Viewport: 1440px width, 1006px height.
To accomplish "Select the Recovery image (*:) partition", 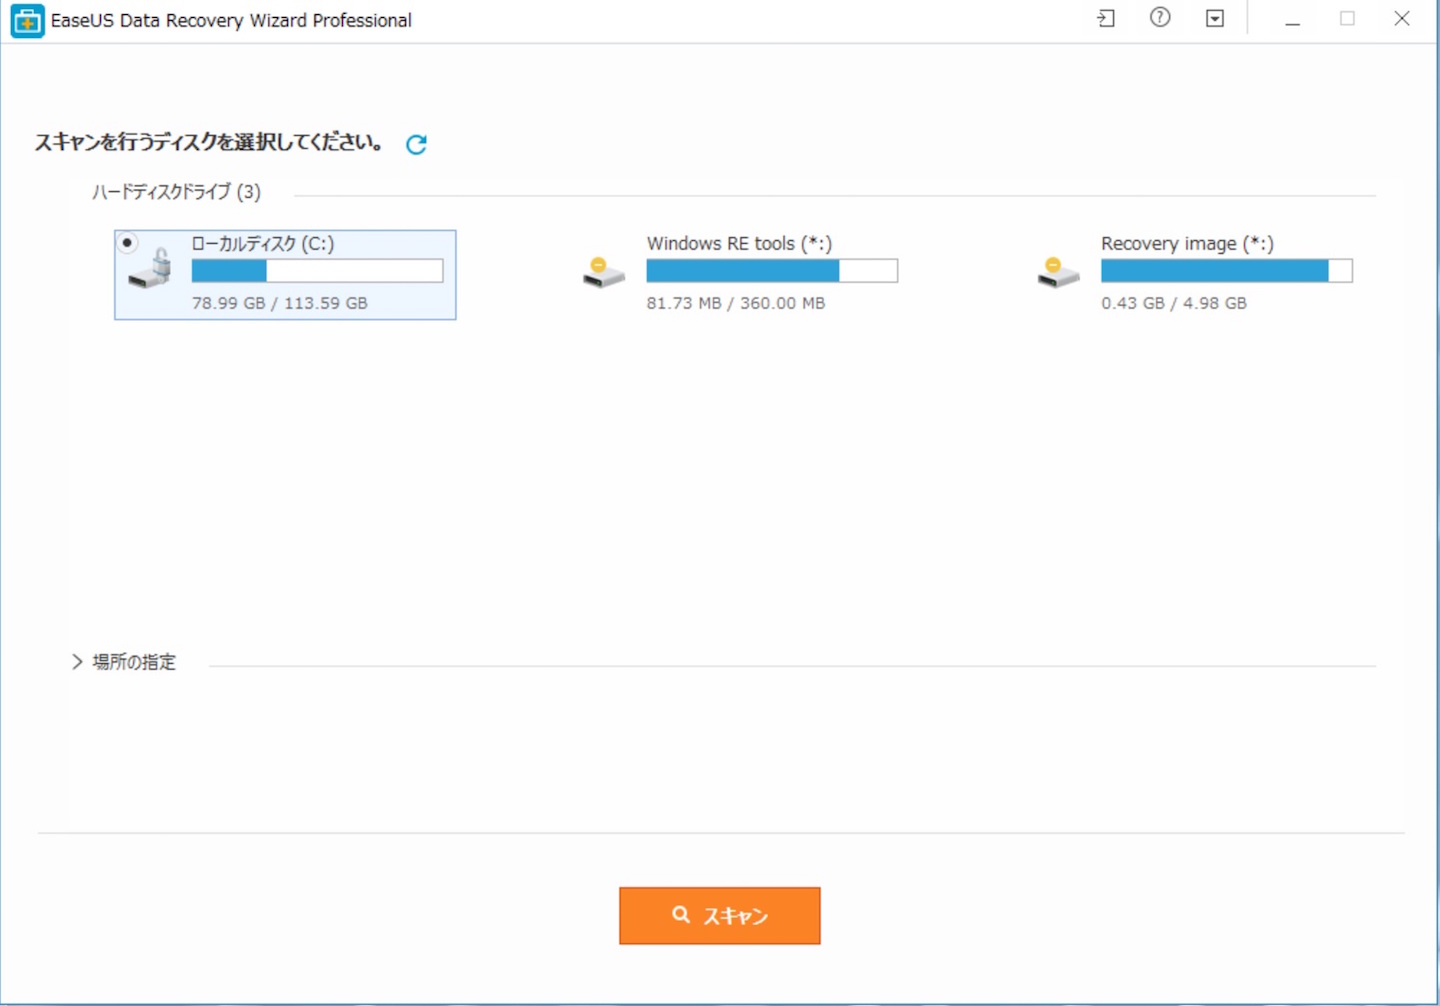I will pos(1195,273).
